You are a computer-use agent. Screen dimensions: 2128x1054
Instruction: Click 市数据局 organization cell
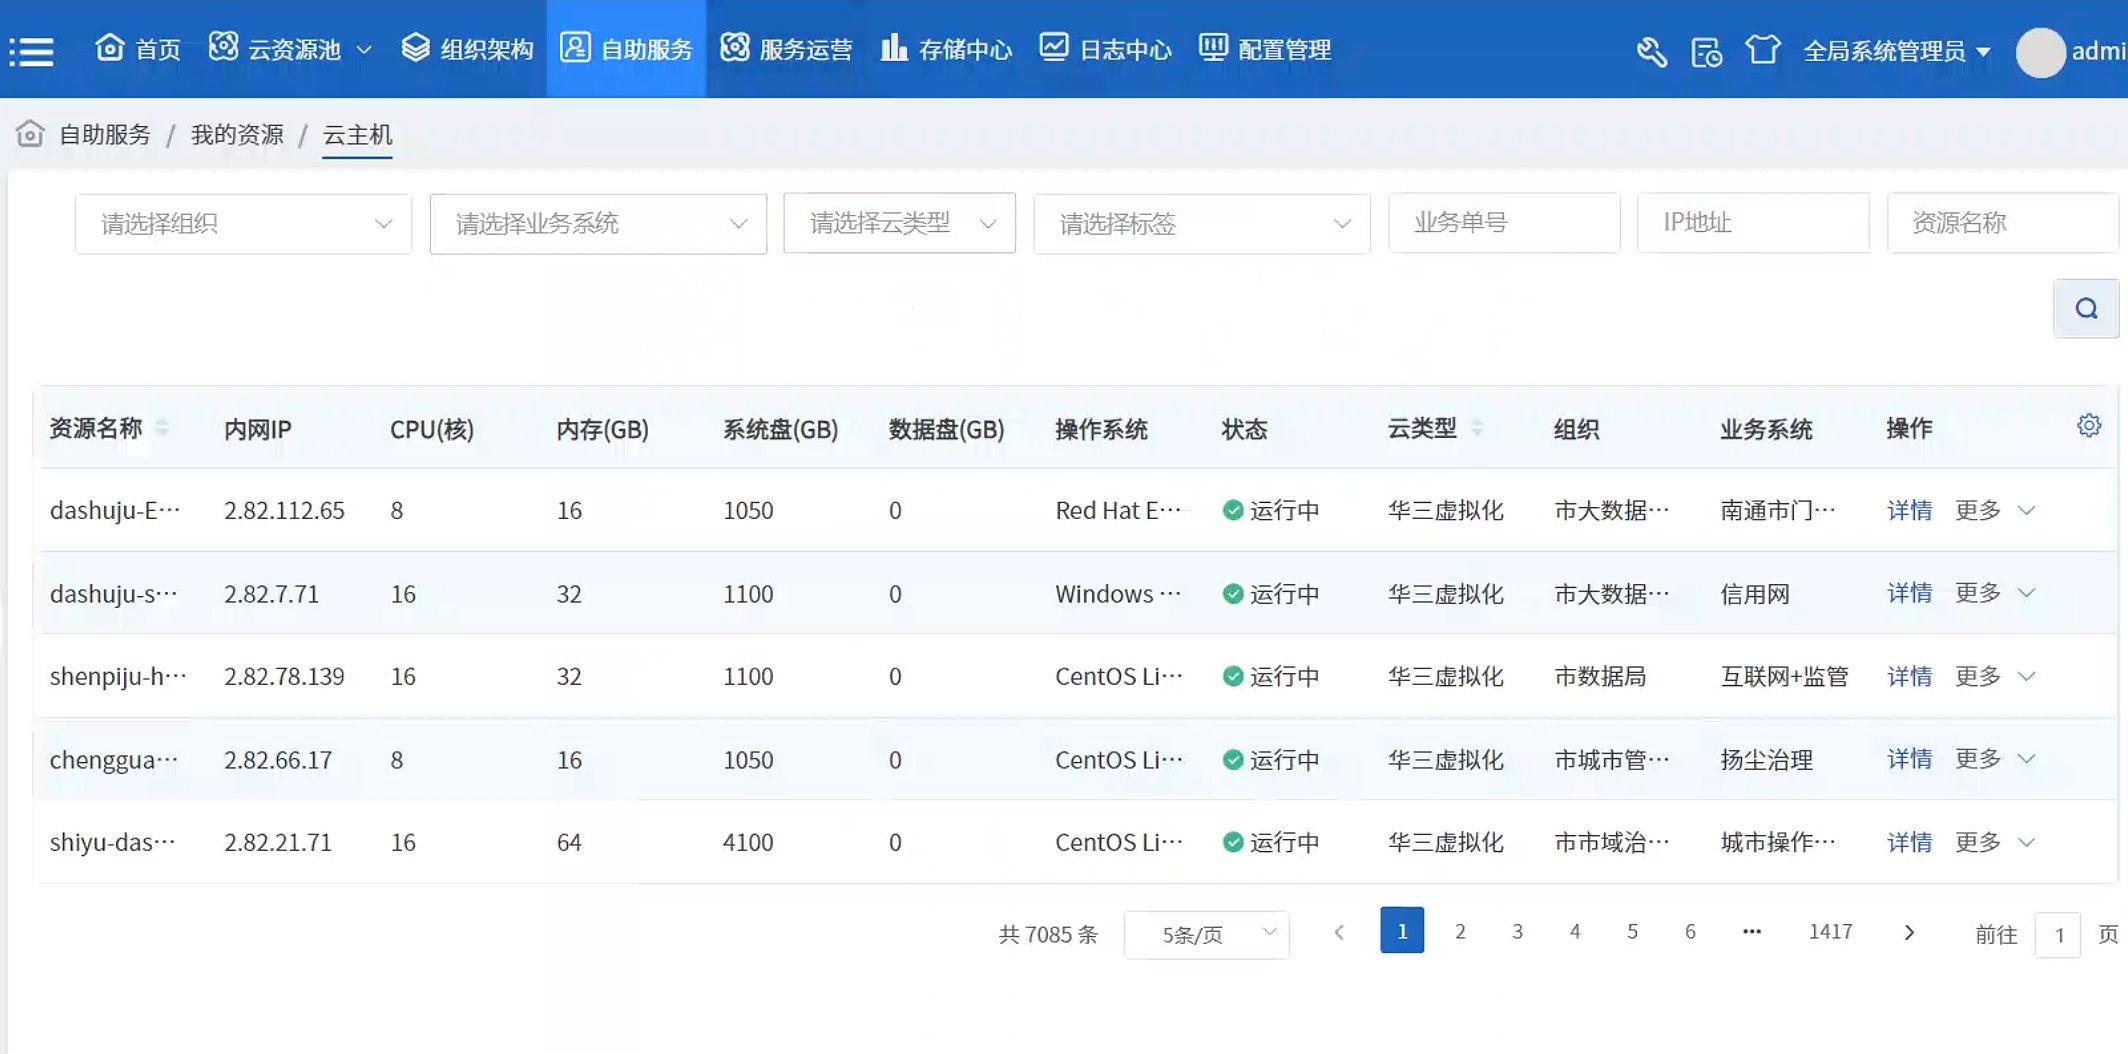[1600, 676]
